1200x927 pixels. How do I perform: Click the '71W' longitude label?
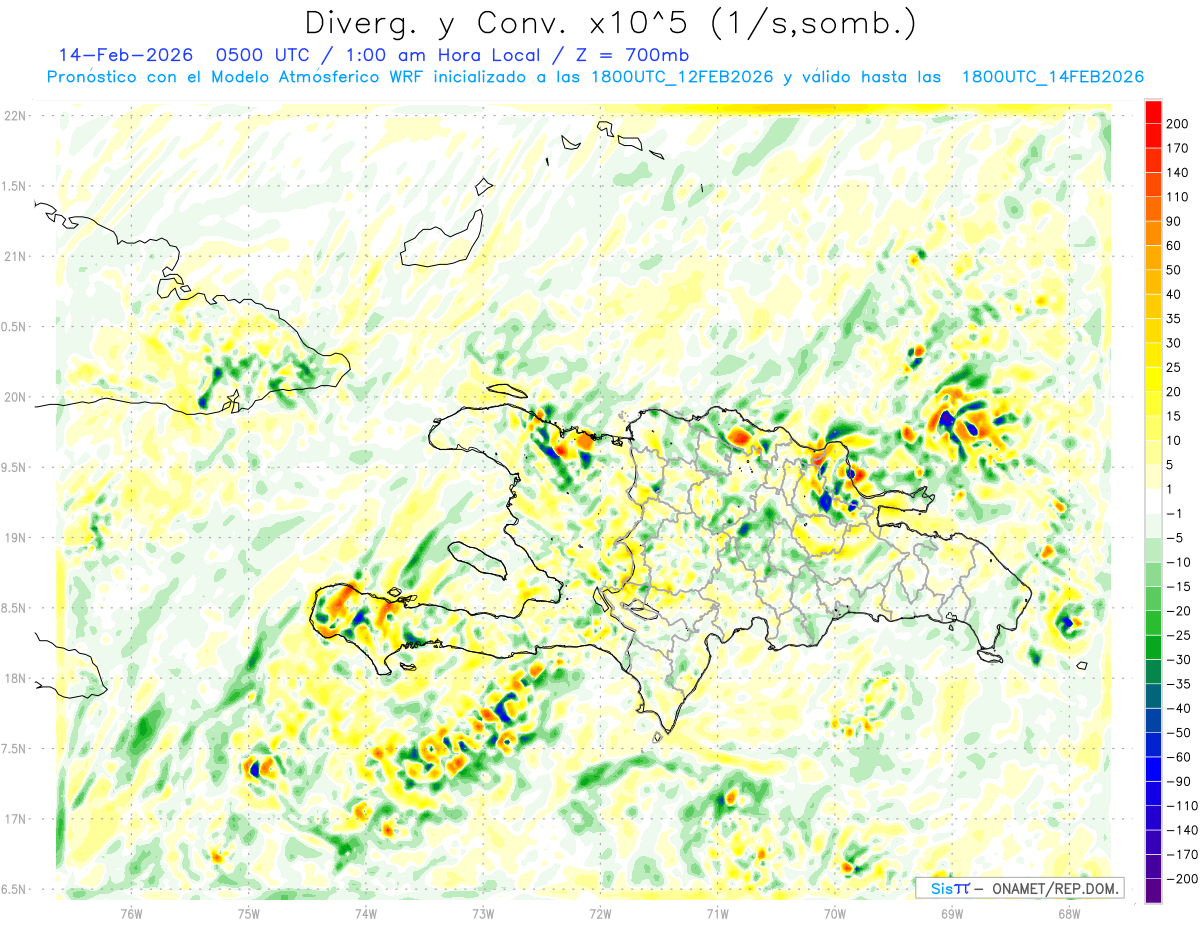(x=717, y=913)
